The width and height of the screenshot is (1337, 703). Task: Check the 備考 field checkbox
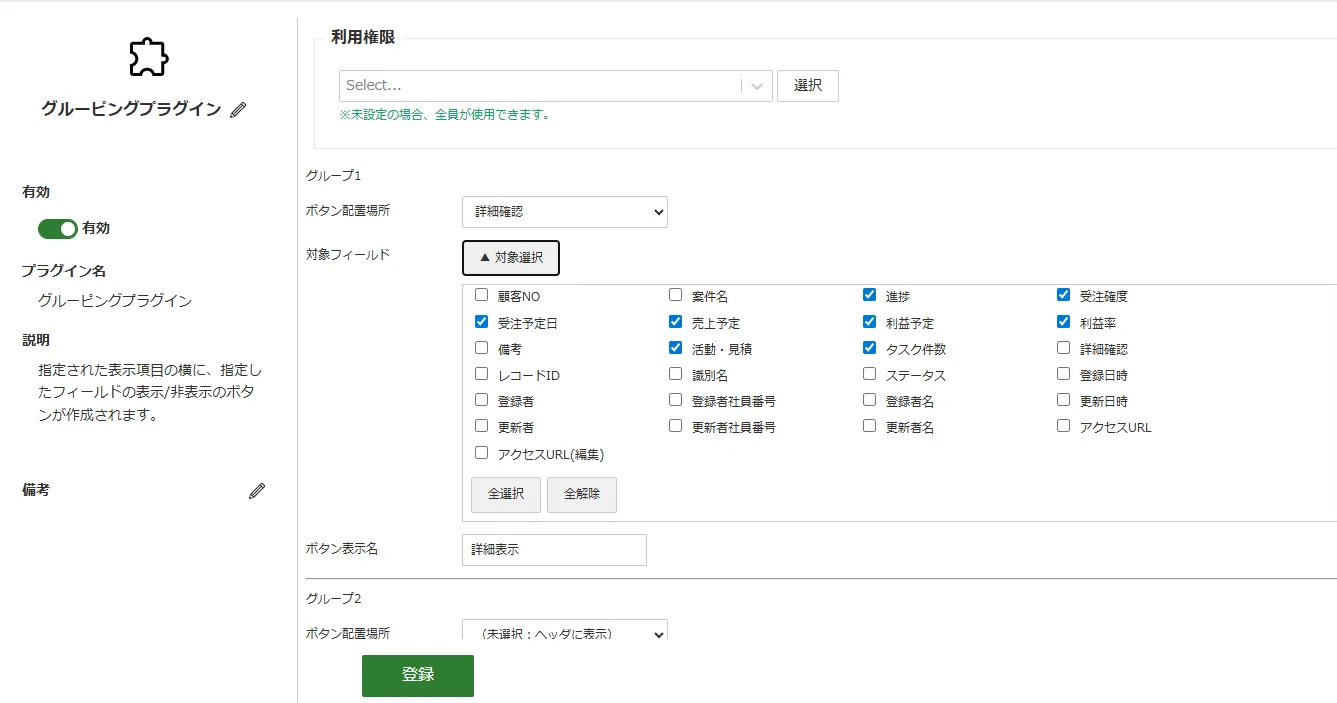point(481,348)
